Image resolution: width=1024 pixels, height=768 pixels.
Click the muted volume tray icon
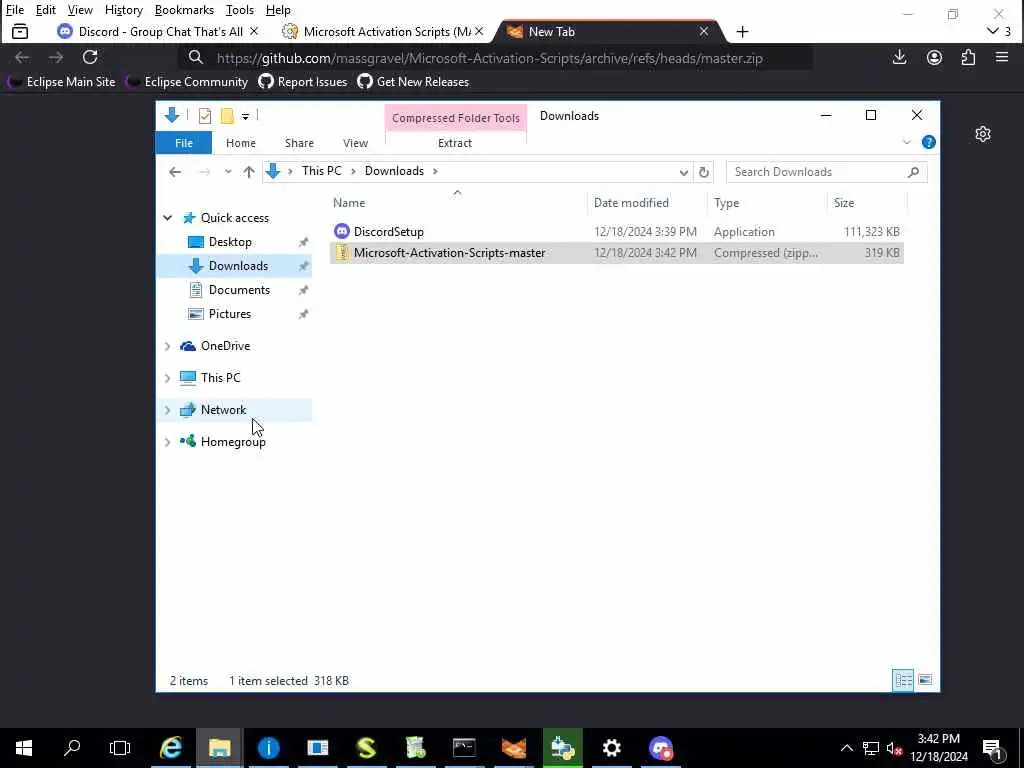[894, 748]
